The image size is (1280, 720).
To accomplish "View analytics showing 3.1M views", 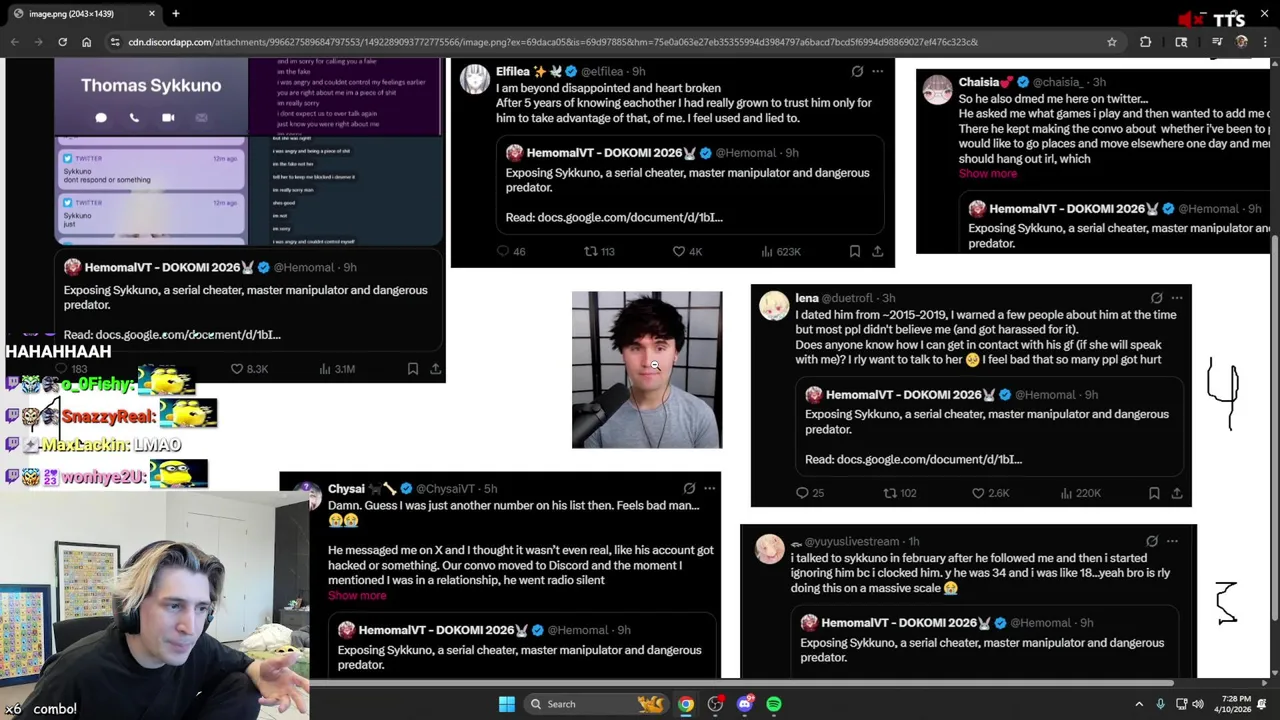I will [325, 369].
